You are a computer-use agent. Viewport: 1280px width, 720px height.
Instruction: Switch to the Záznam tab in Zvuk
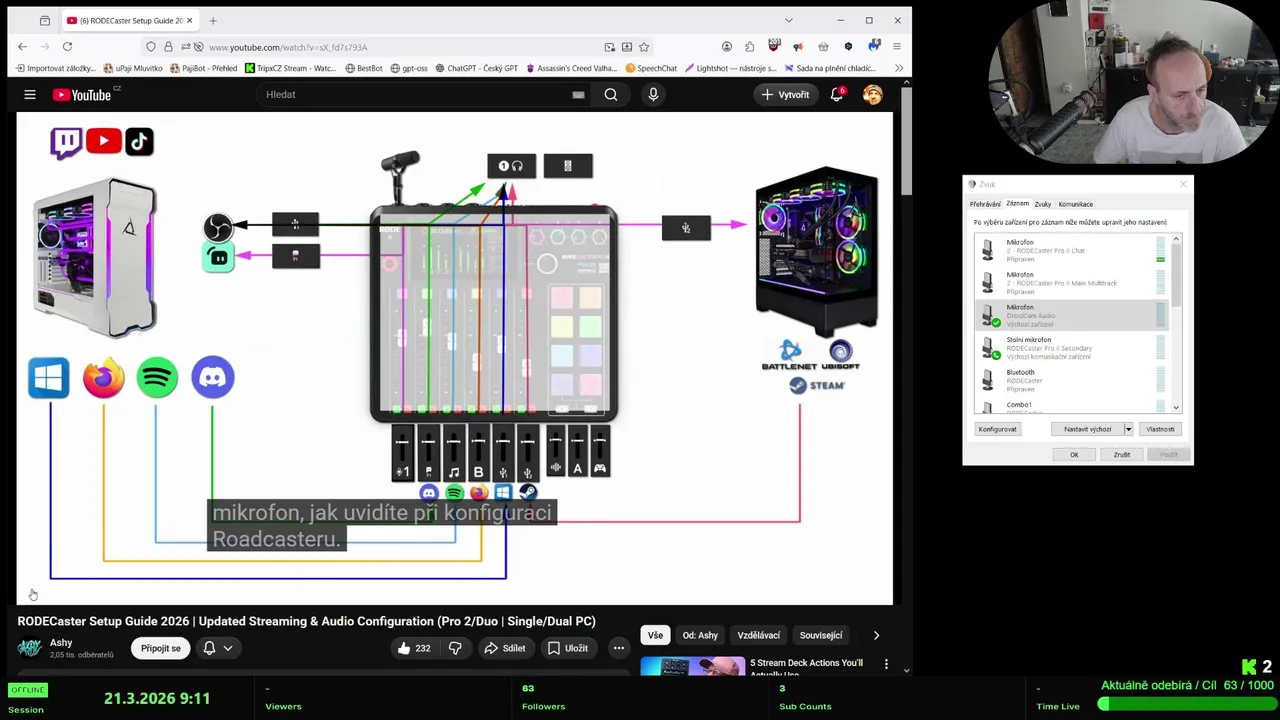coord(1017,203)
